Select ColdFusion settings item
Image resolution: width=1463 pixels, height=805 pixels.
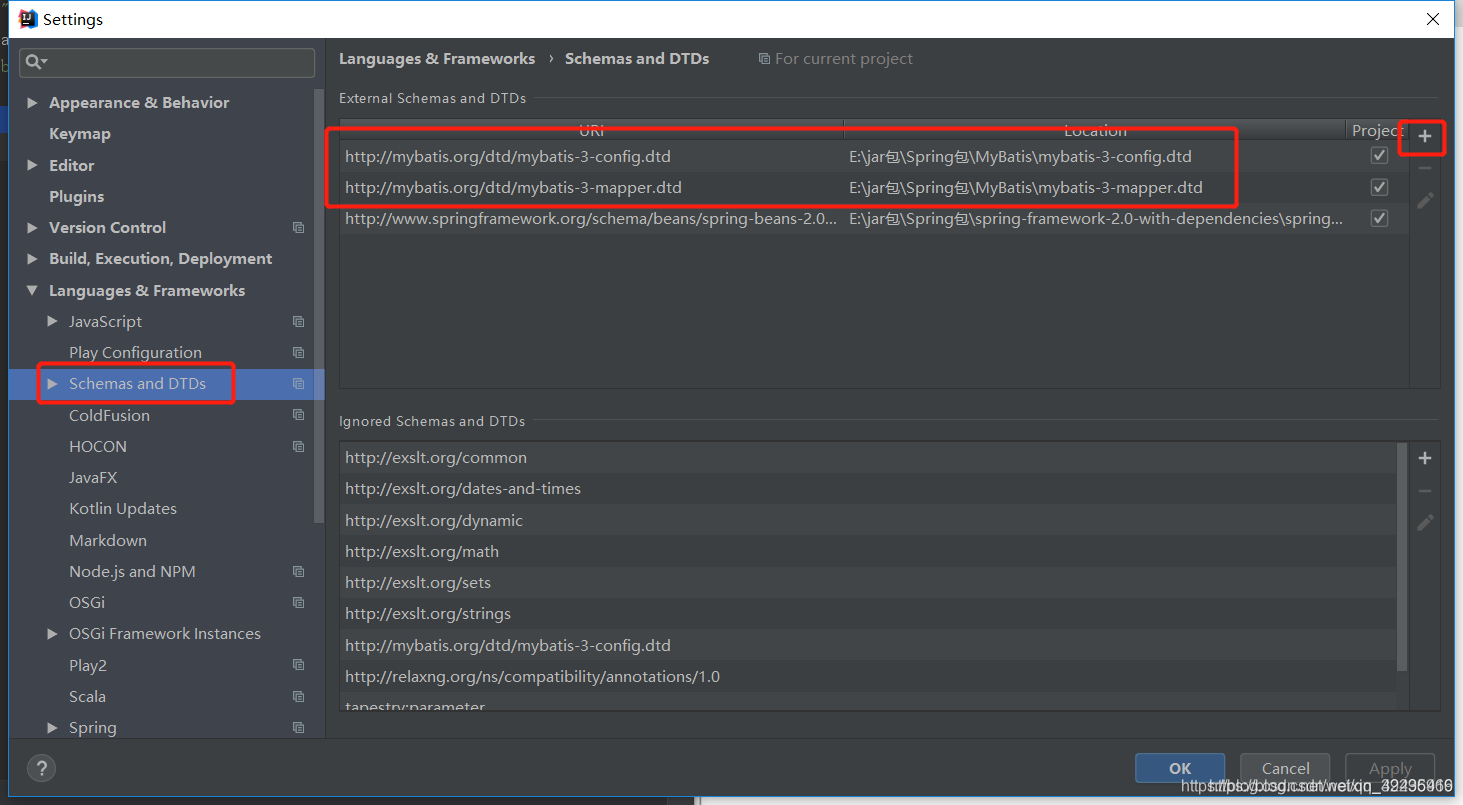(x=109, y=415)
